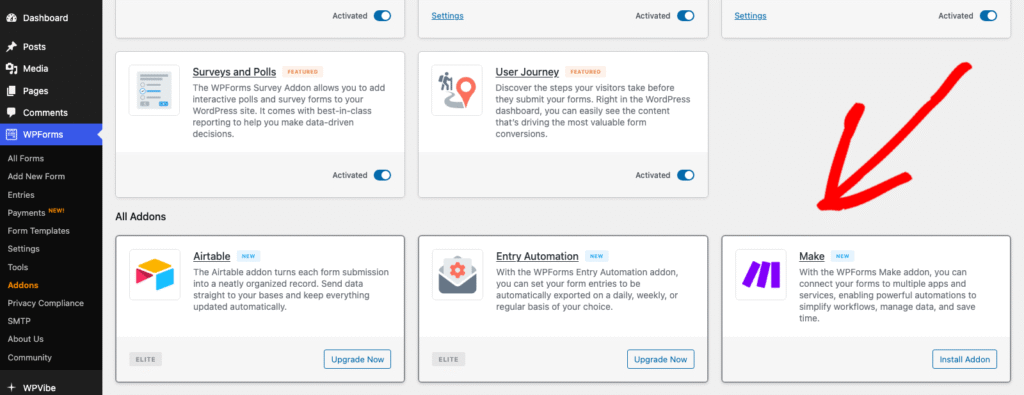Click Install Addon for Make
Screen dimensions: 1024x395
pyautogui.click(x=965, y=359)
